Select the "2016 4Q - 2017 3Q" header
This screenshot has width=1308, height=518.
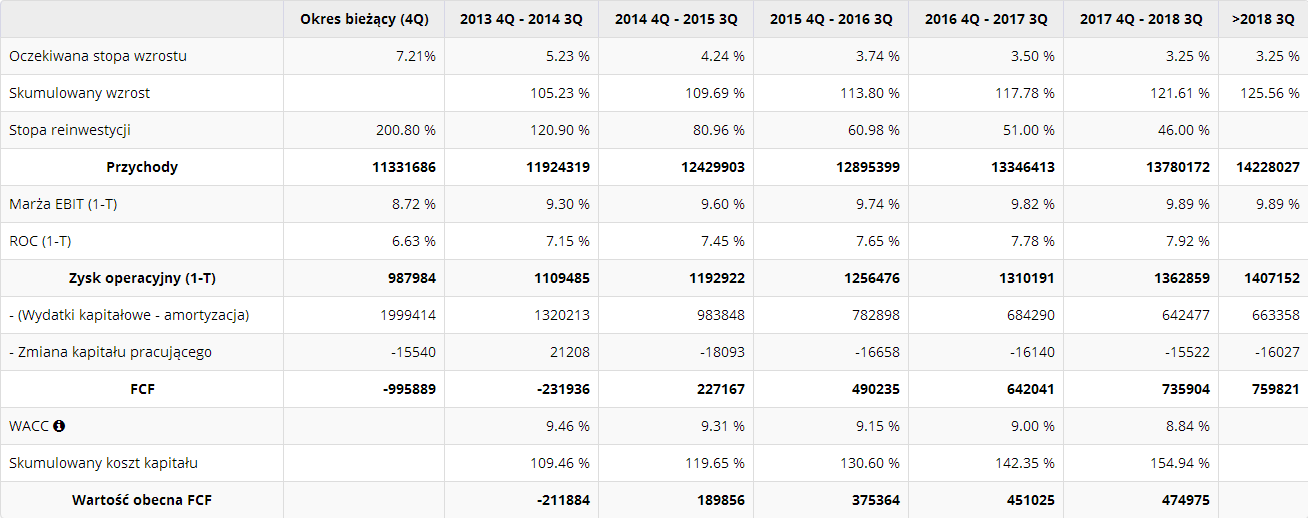986,19
